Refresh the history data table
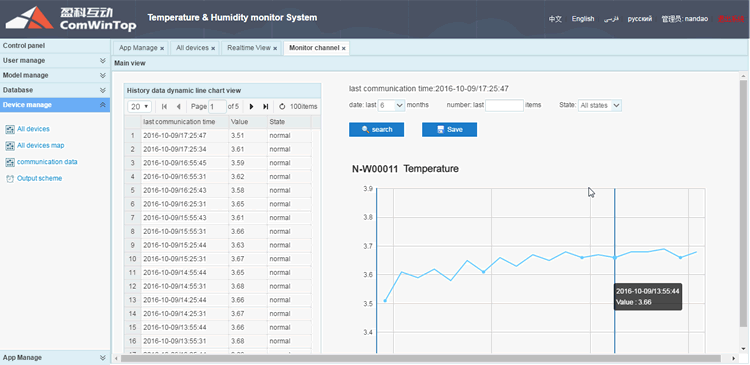Image resolution: width=750 pixels, height=365 pixels. [282, 106]
